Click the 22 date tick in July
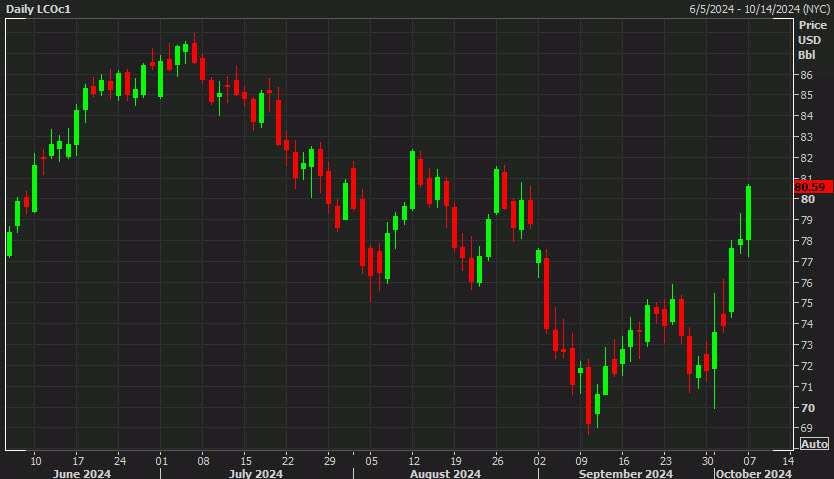The height and width of the screenshot is (479, 834). pyautogui.click(x=288, y=461)
